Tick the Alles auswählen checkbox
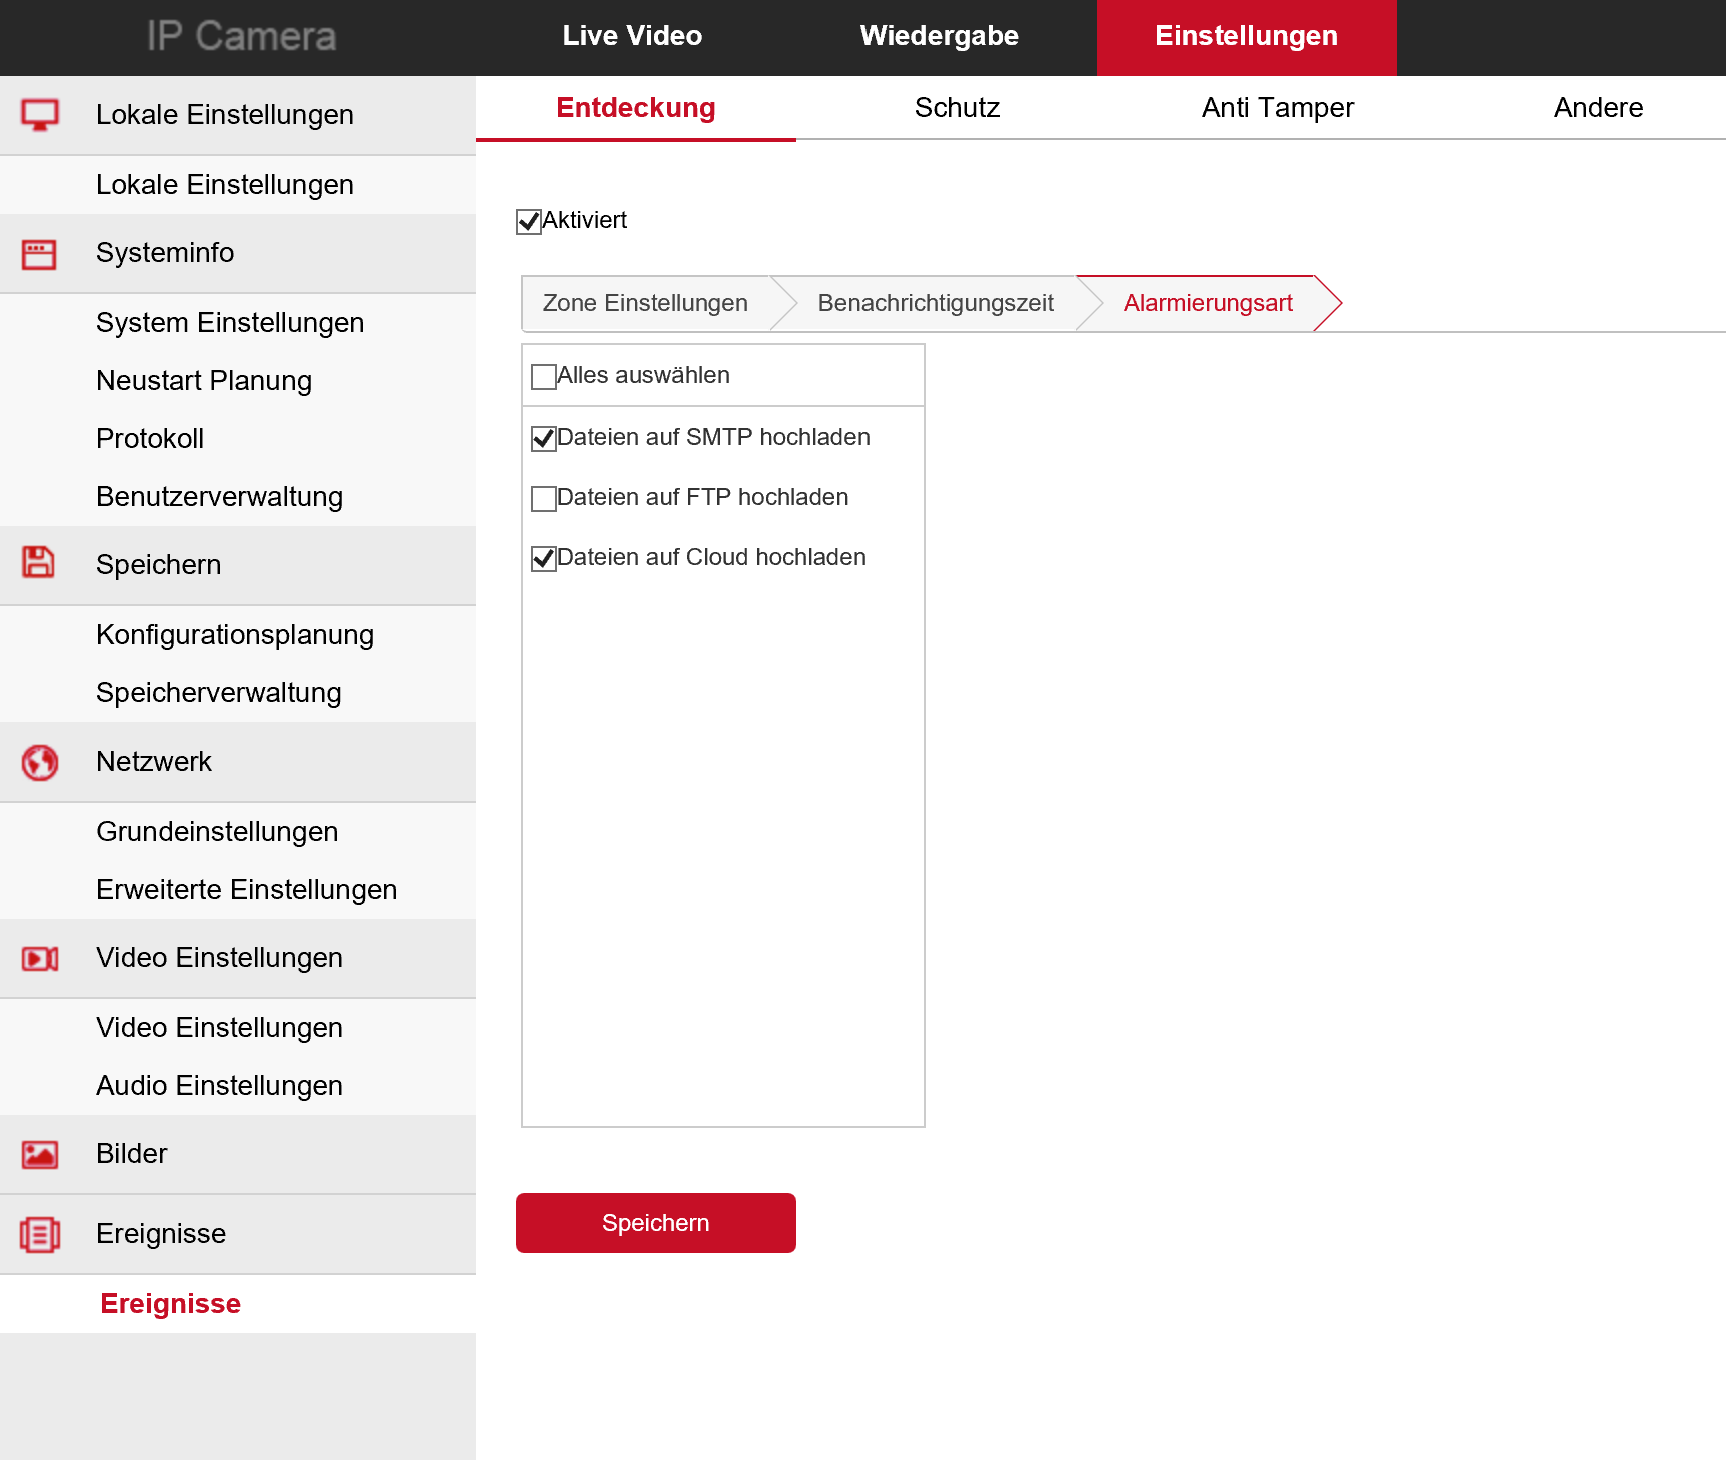 point(544,377)
